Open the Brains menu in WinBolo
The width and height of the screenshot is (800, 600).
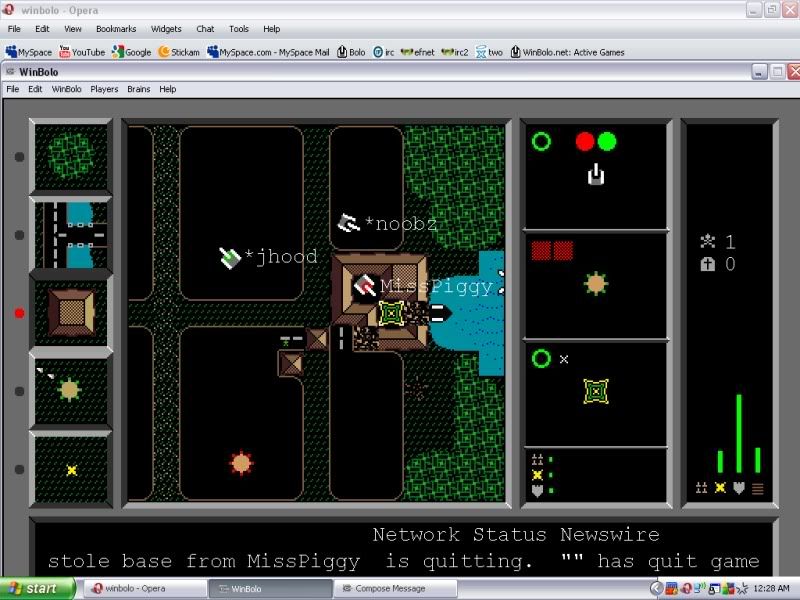[138, 89]
